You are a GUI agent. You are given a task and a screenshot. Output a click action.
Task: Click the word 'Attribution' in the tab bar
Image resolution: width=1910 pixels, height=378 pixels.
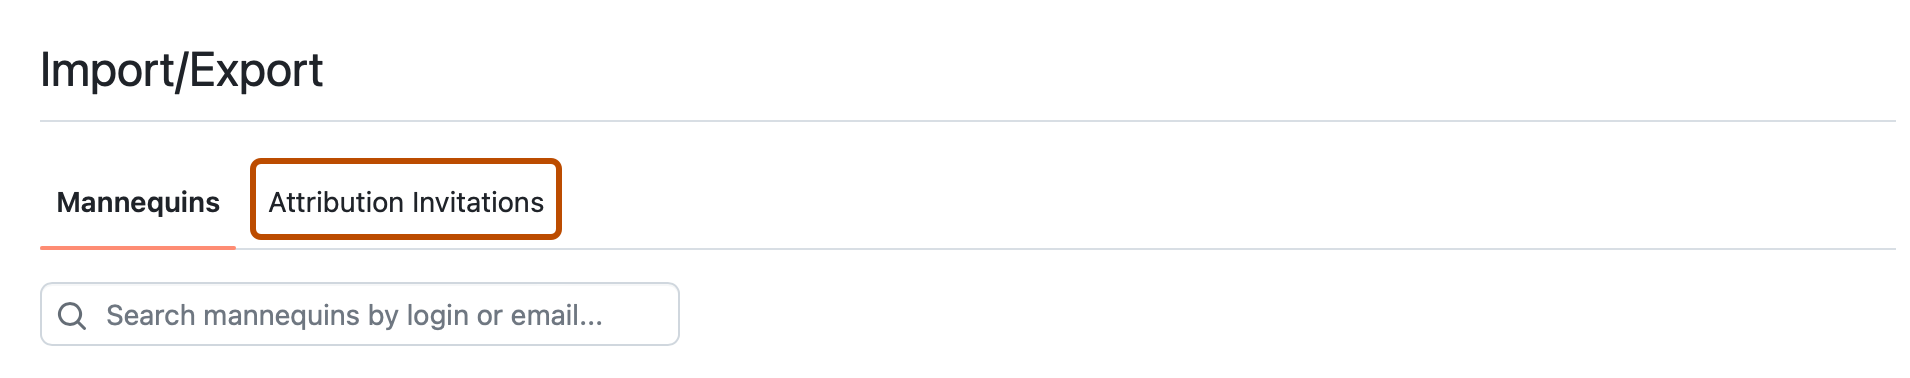[336, 202]
